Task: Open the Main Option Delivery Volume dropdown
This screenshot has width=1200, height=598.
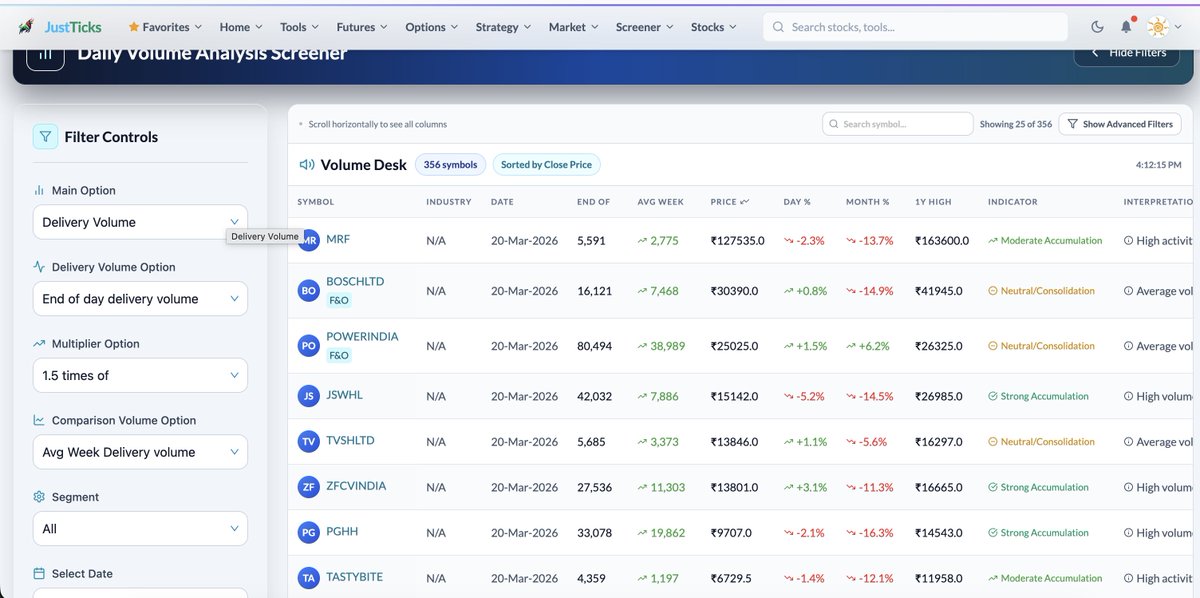Action: coord(140,222)
